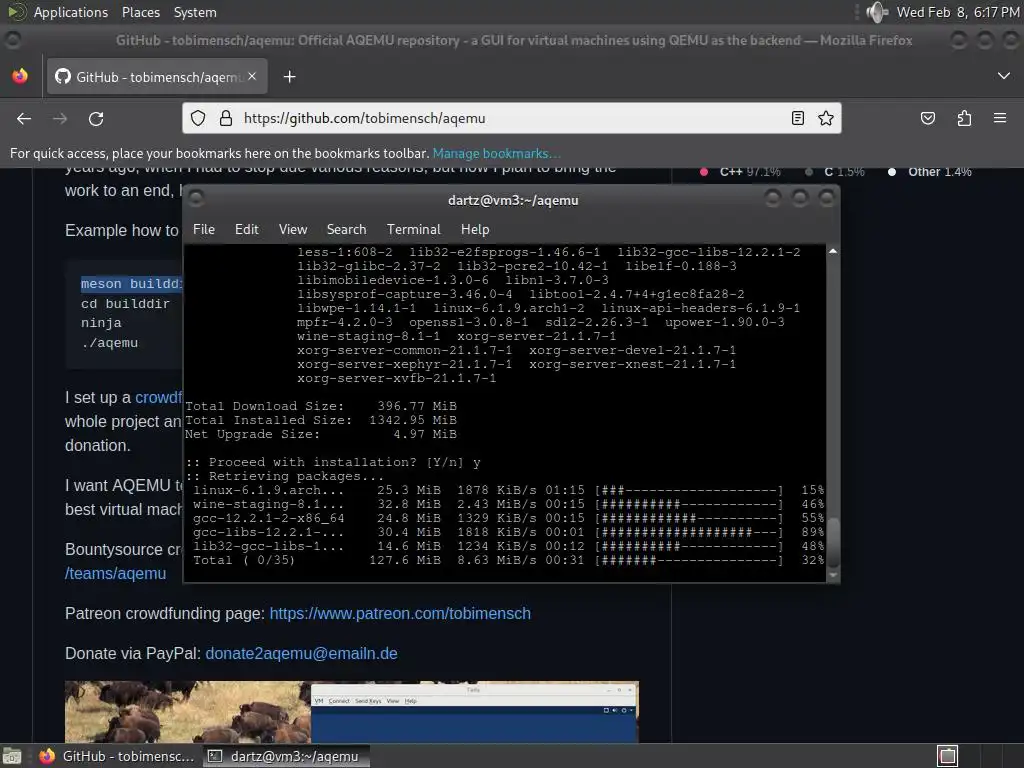1024x768 pixels.
Task: Click the terminal scrollbar down arrow
Action: (833, 575)
